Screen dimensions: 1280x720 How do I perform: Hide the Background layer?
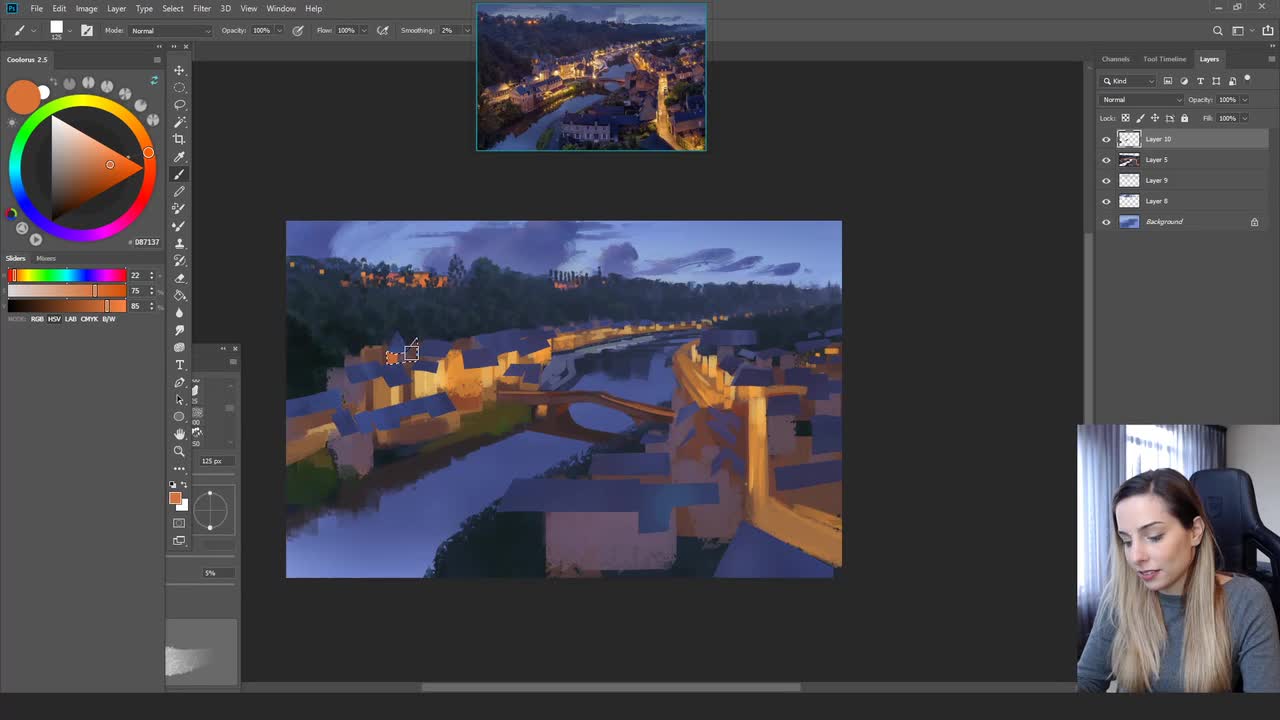point(1105,222)
